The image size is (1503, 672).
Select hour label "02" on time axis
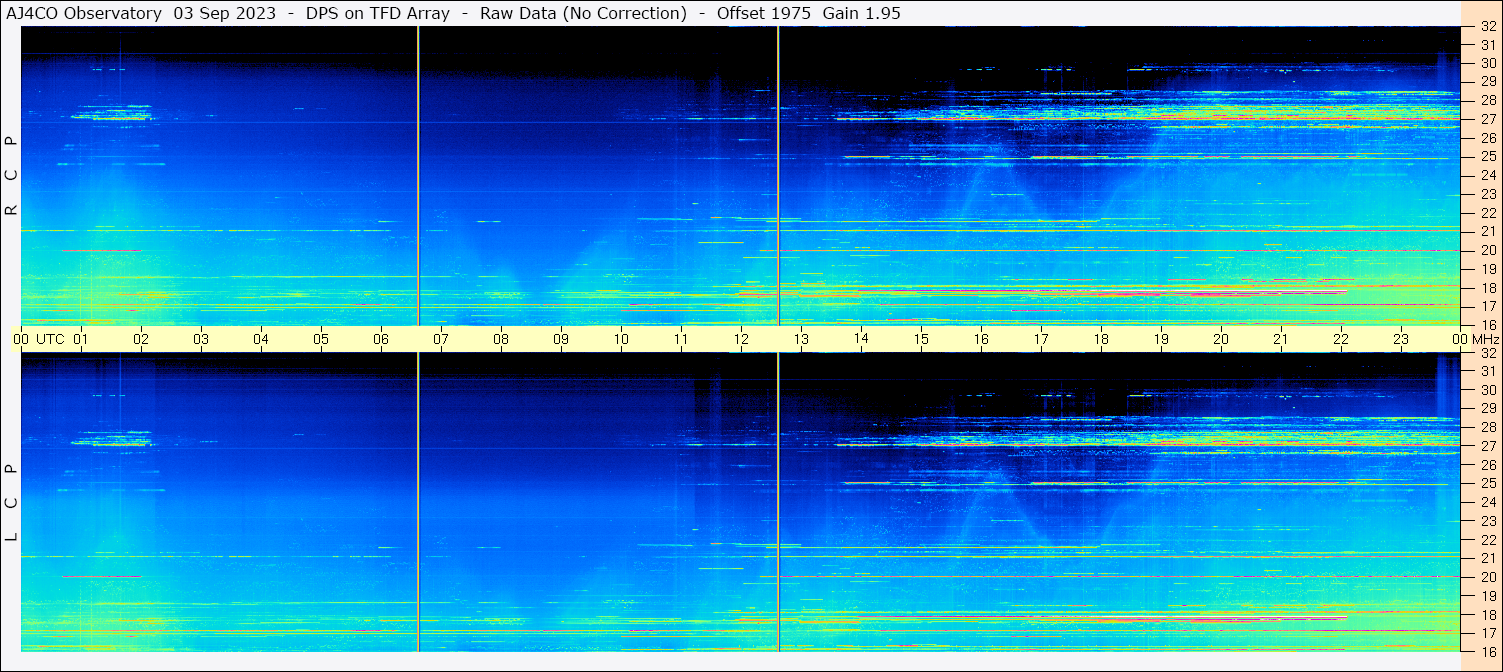tap(141, 339)
